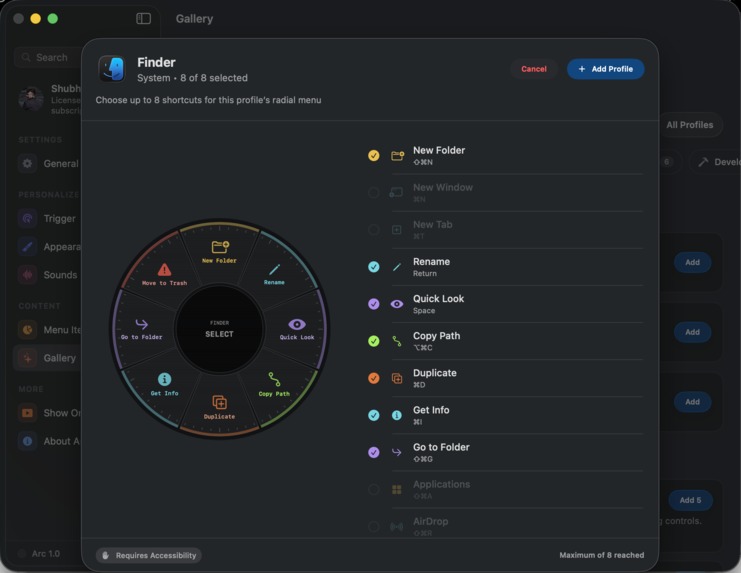This screenshot has height=573, width=741.
Task: Uncheck the Duplicate shortcut
Action: [373, 378]
